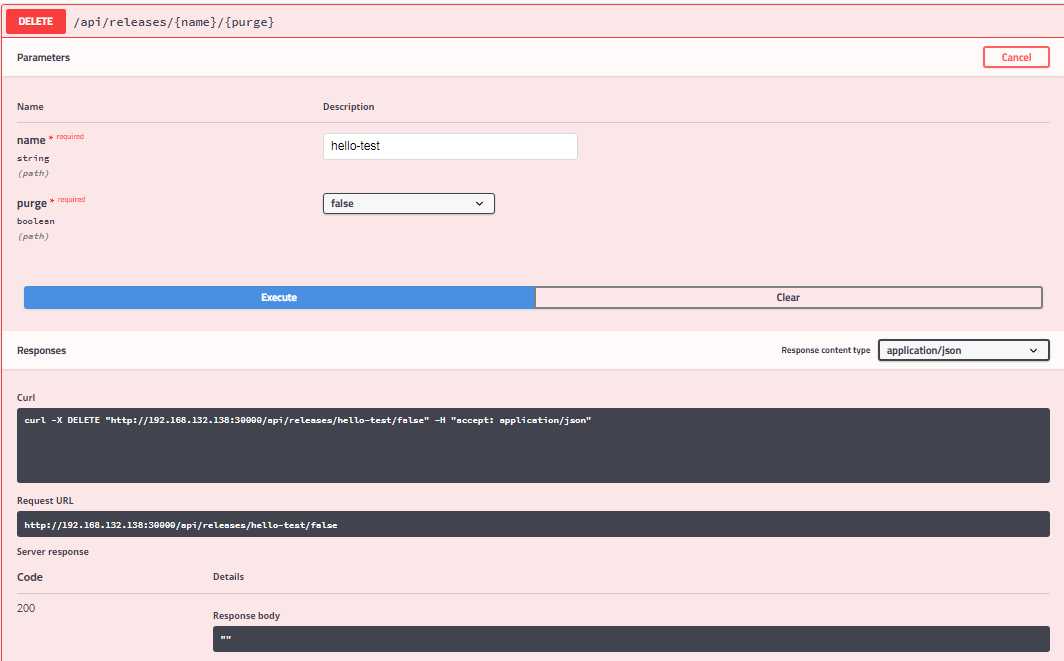Open the purge dropdown set to false
This screenshot has height=661, width=1064.
point(408,204)
